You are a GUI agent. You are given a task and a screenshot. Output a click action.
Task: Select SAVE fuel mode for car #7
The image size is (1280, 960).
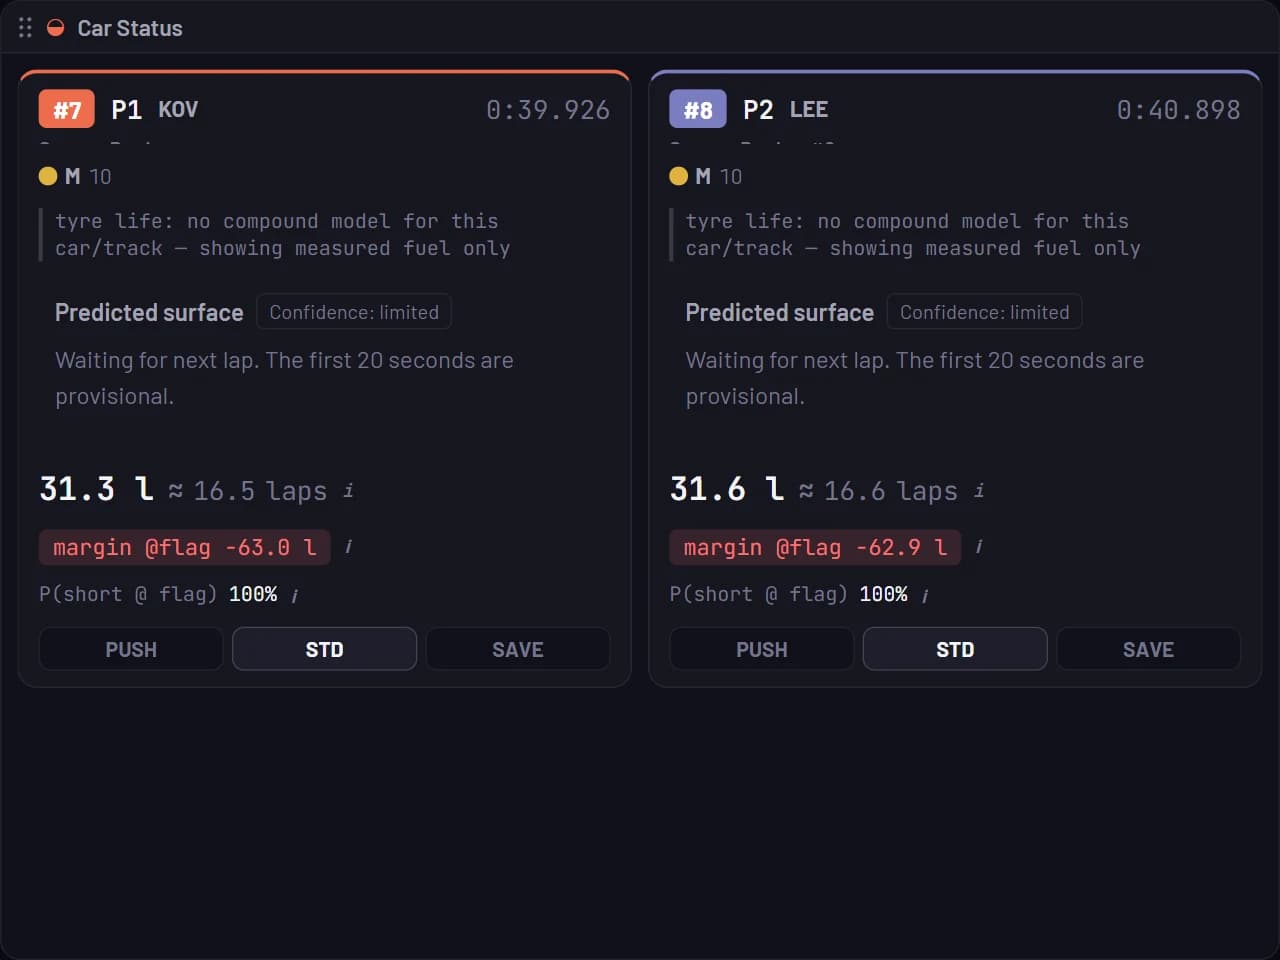pos(518,649)
